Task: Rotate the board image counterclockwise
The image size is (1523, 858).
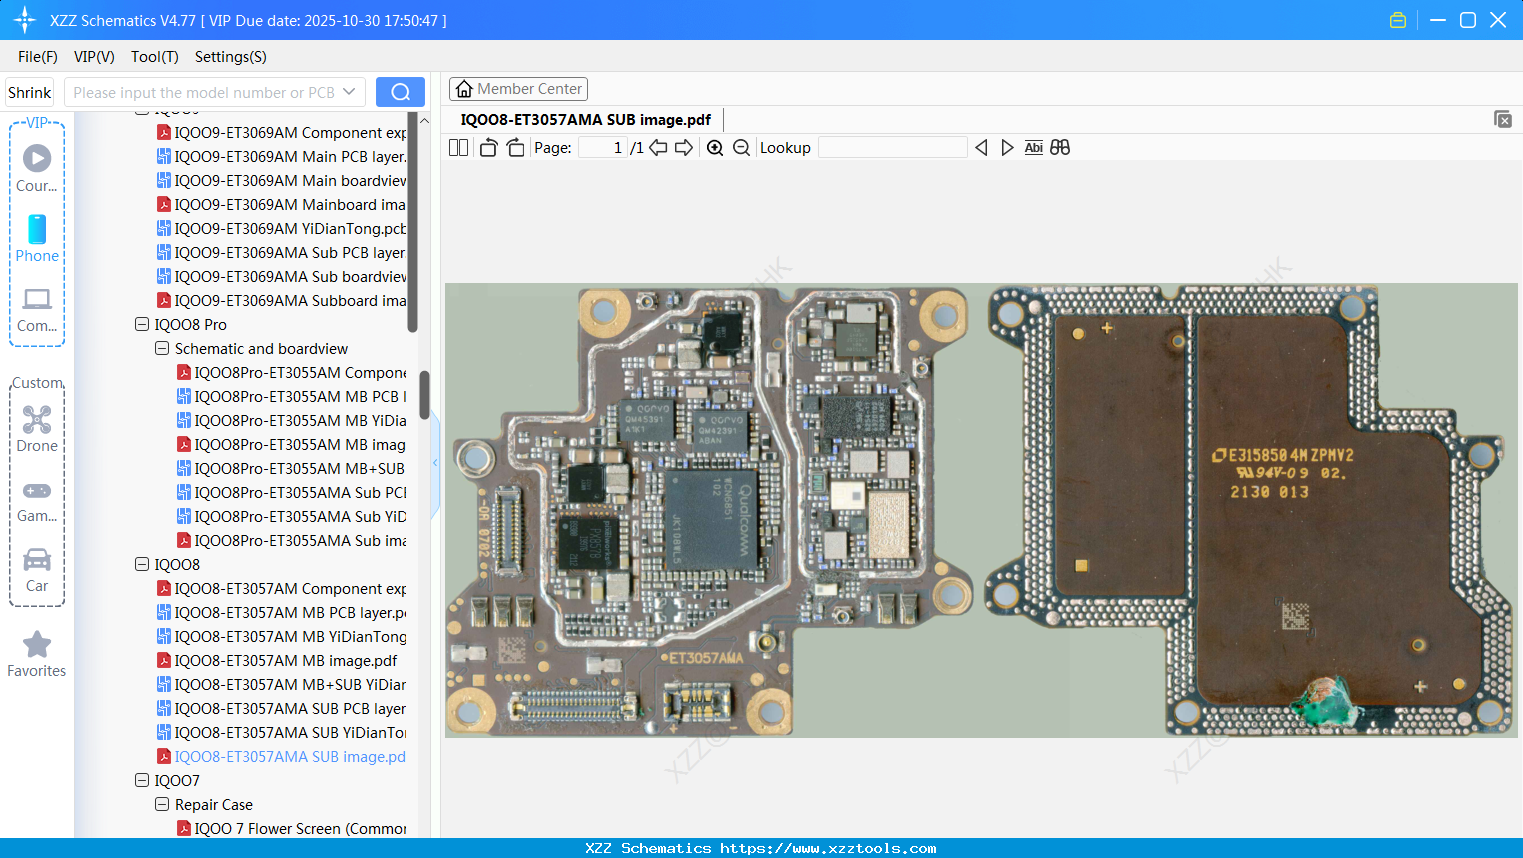Action: tap(487, 147)
